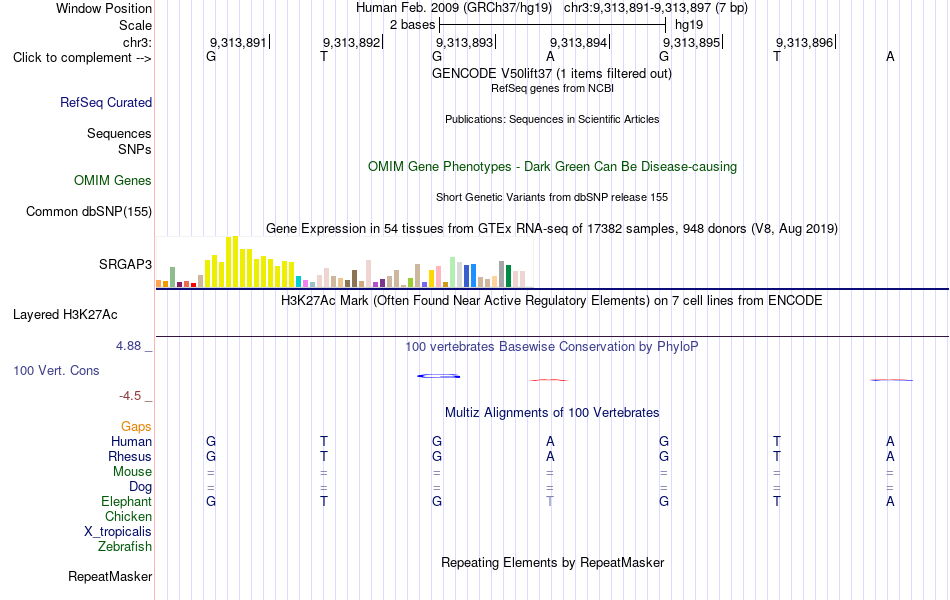Click 'Short Genetic Variants from dbSNP release 155'

pyautogui.click(x=552, y=198)
